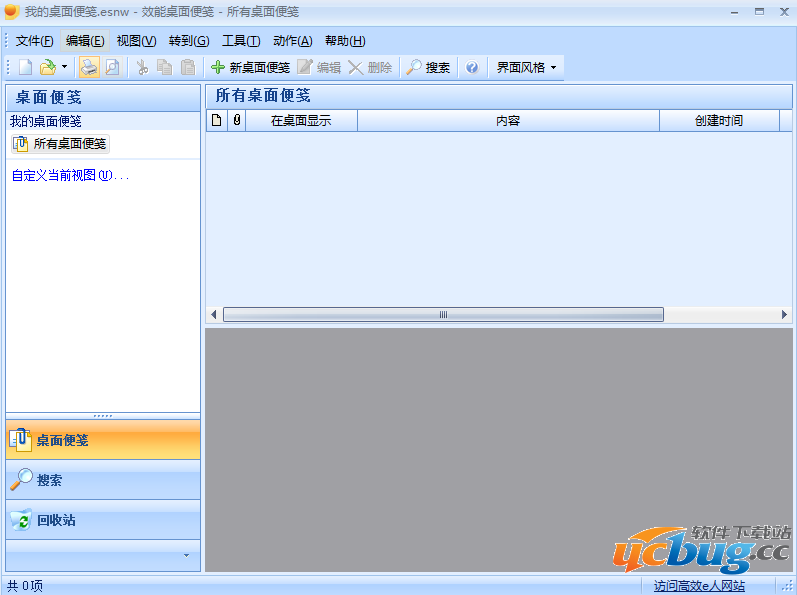The width and height of the screenshot is (797, 595).
Task: Click the new blank file icon
Action: [x=25, y=67]
